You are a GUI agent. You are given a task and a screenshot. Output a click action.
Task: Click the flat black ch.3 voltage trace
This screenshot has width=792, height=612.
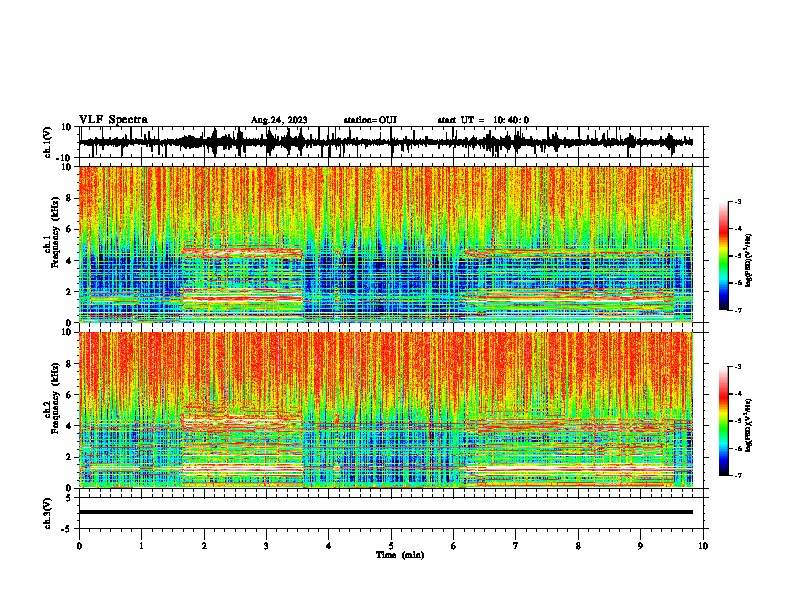coord(386,512)
